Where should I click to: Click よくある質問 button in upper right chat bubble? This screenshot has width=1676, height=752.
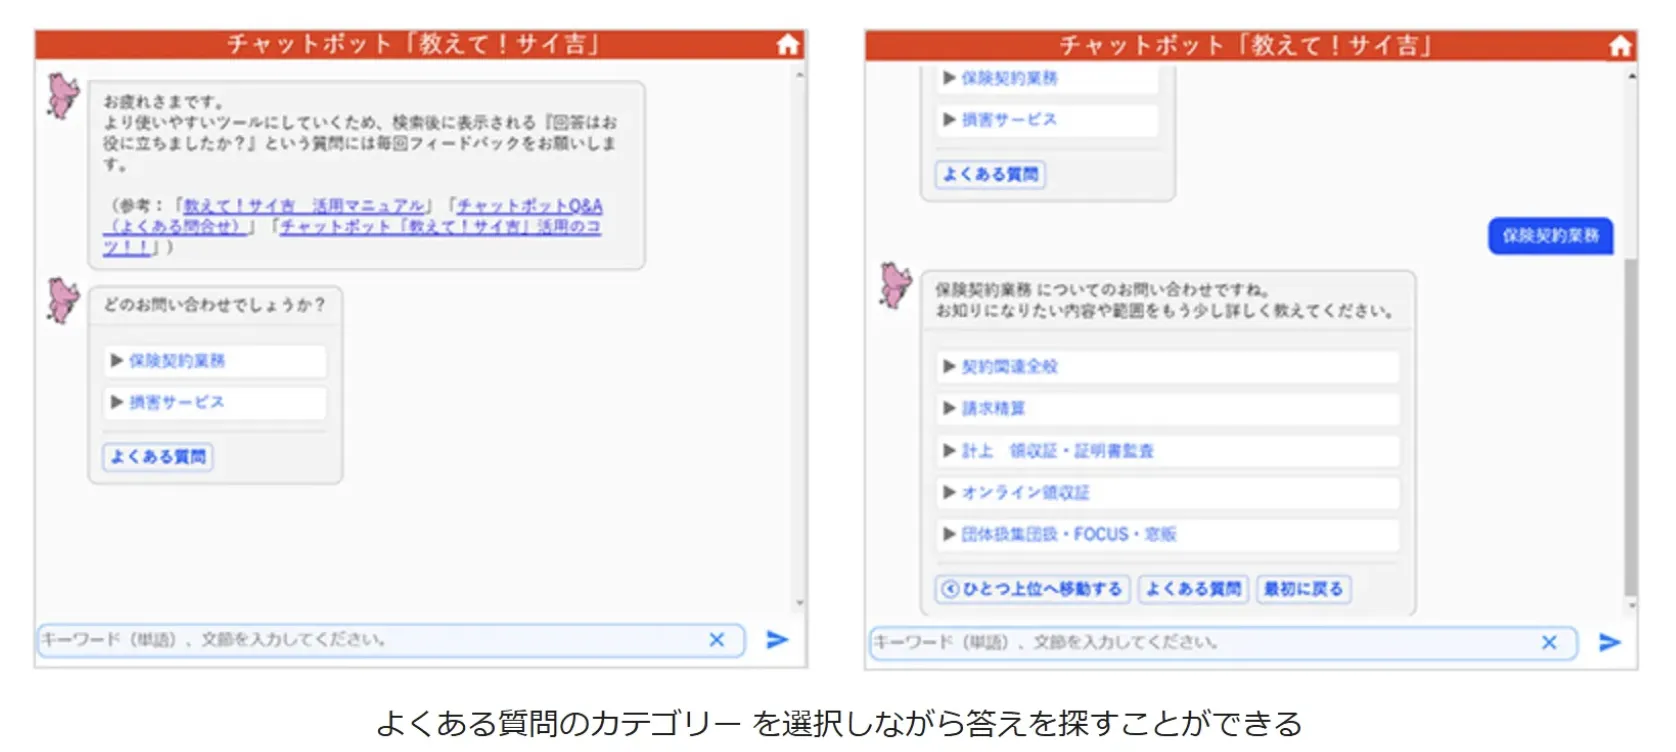[990, 174]
